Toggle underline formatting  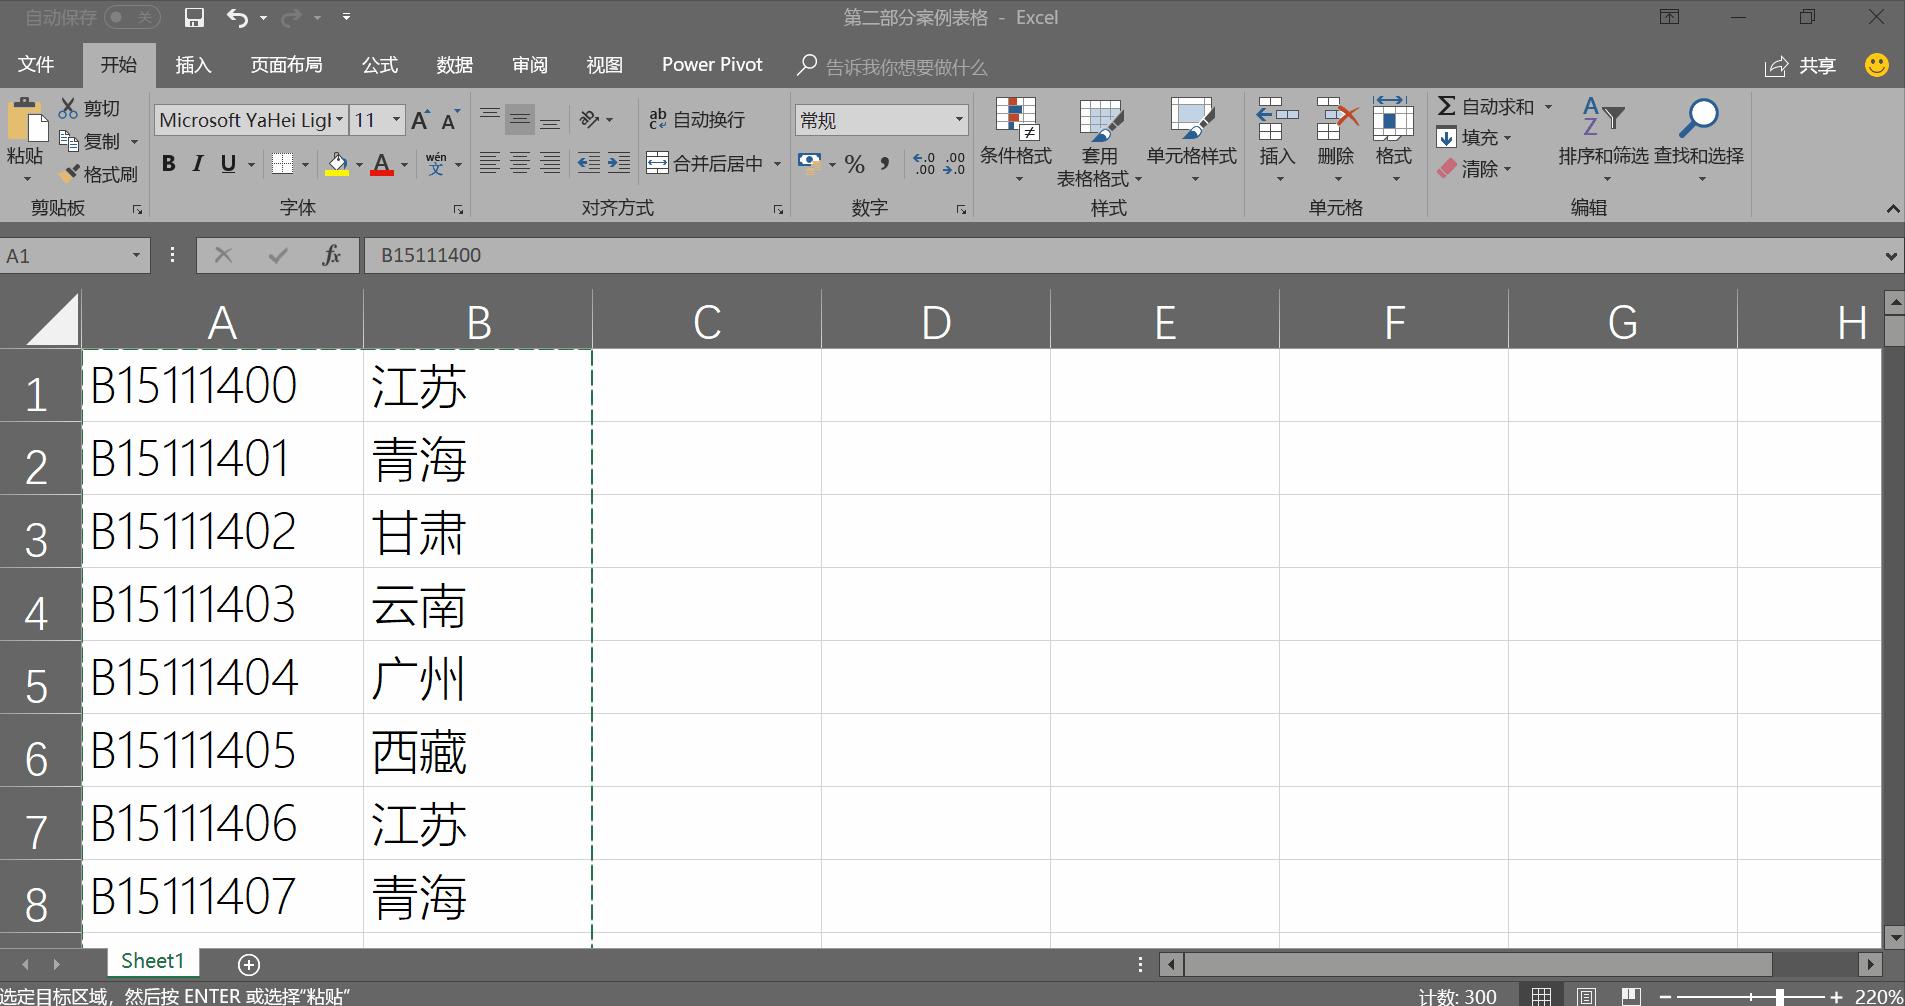point(228,163)
